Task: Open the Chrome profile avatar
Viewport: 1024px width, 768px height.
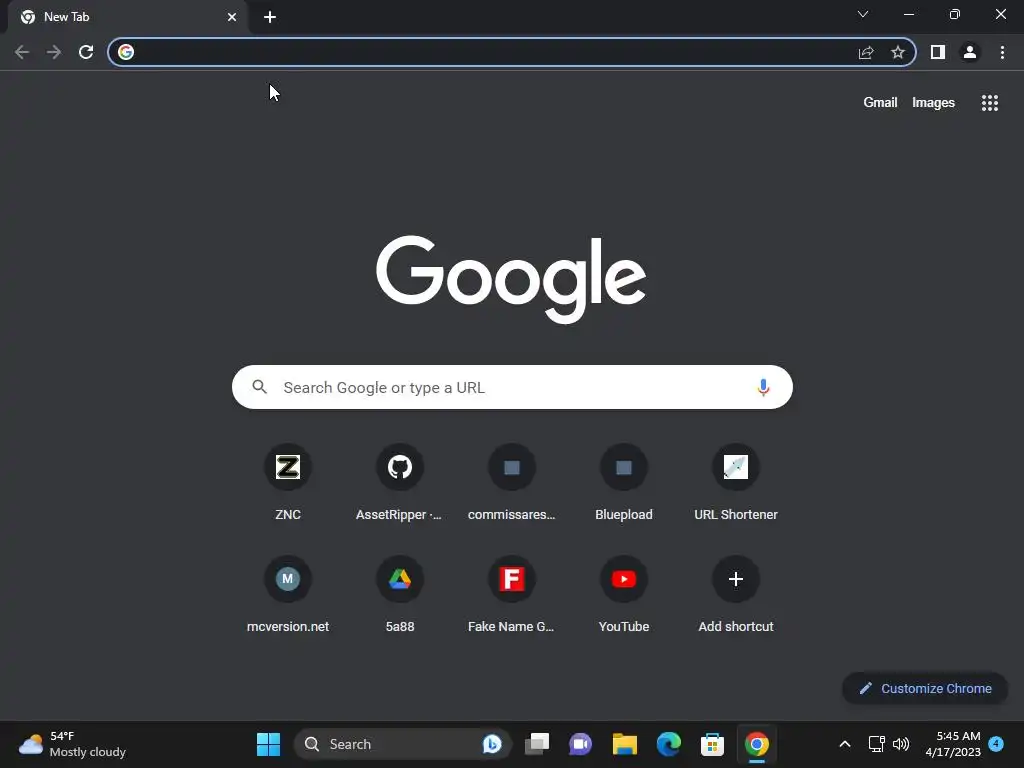Action: tap(970, 52)
